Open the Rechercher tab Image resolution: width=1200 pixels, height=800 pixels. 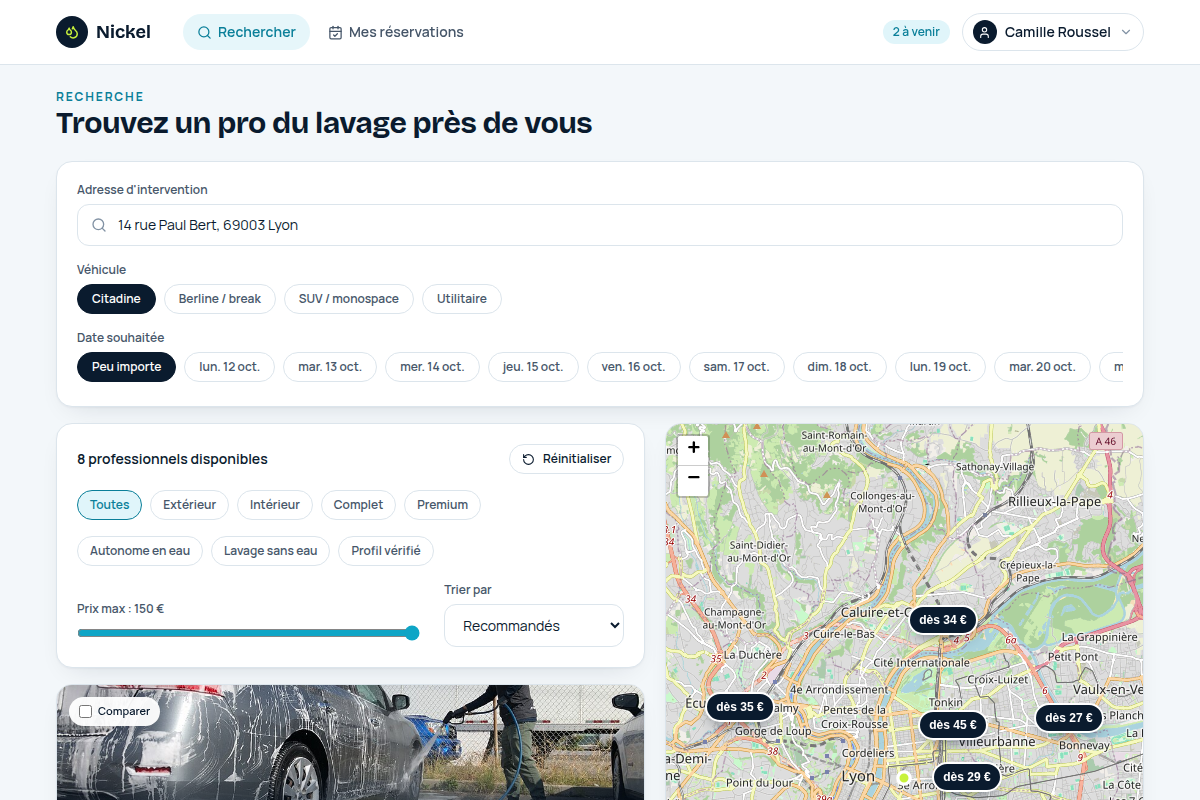point(246,32)
